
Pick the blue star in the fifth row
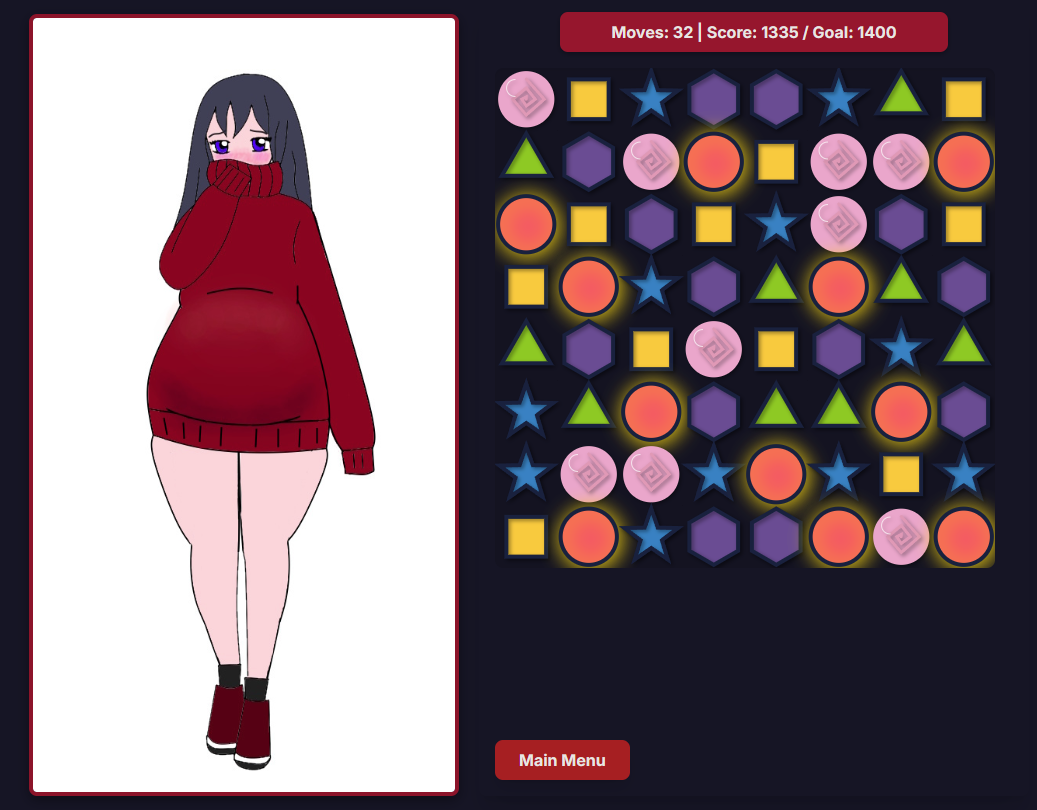(x=901, y=348)
